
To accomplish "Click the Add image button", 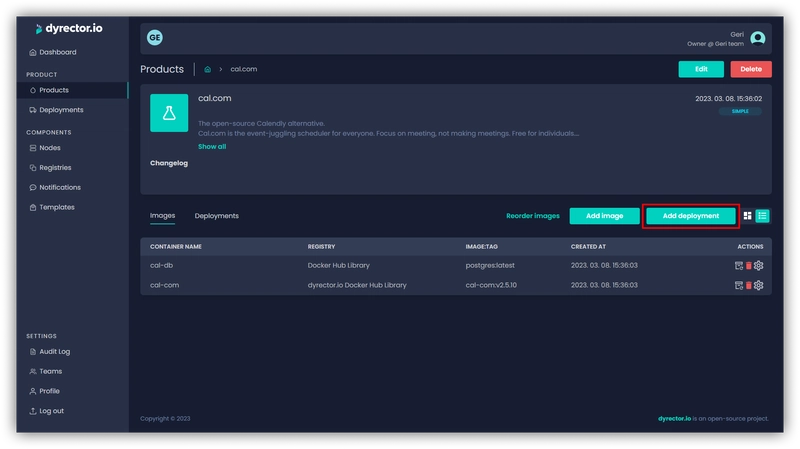I will coord(604,216).
